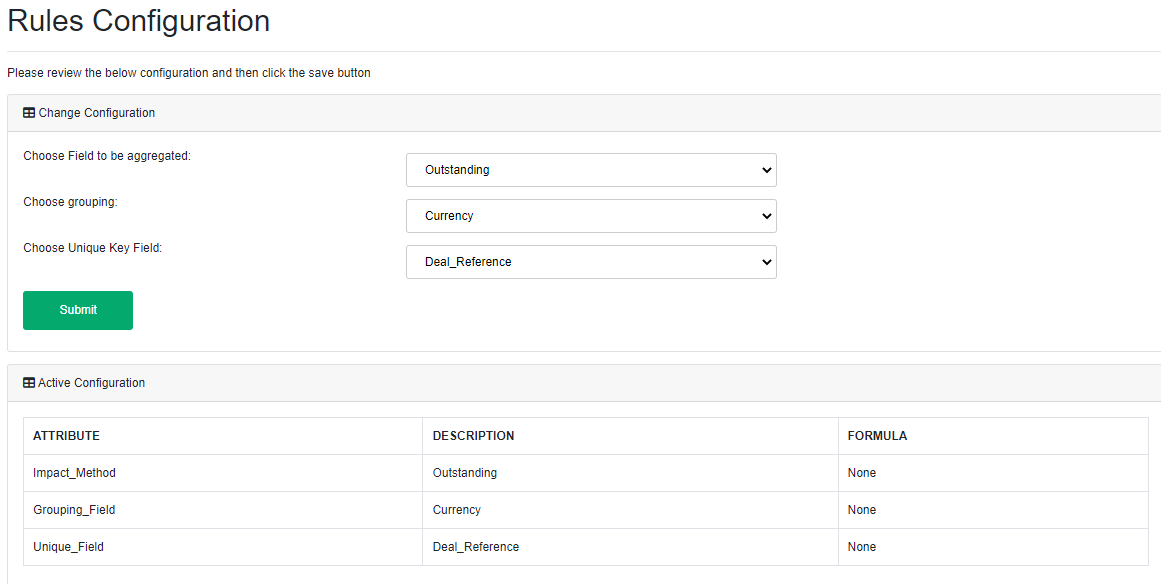Click the table icon beside Change Configuration

[x=29, y=113]
